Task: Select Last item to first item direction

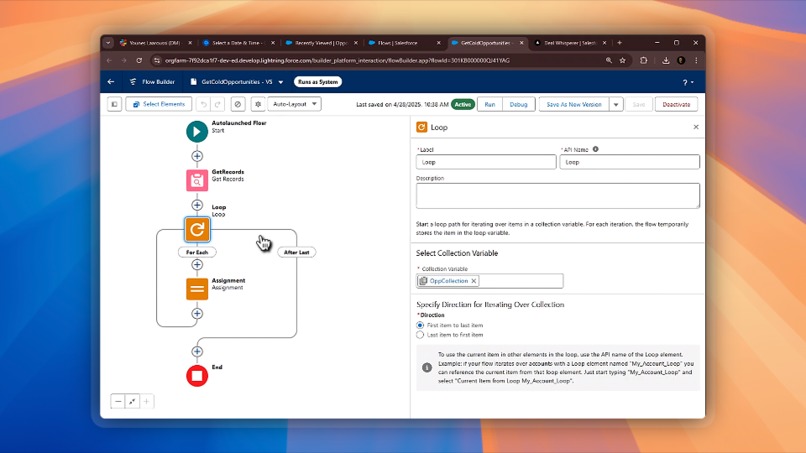Action: [x=420, y=335]
